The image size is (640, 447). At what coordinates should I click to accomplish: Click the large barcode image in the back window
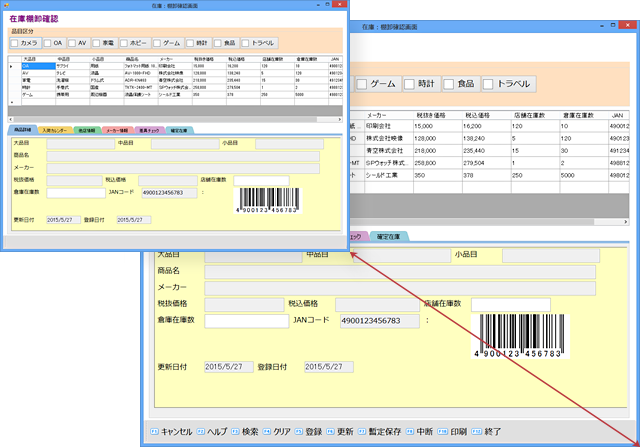pyautogui.click(x=520, y=336)
